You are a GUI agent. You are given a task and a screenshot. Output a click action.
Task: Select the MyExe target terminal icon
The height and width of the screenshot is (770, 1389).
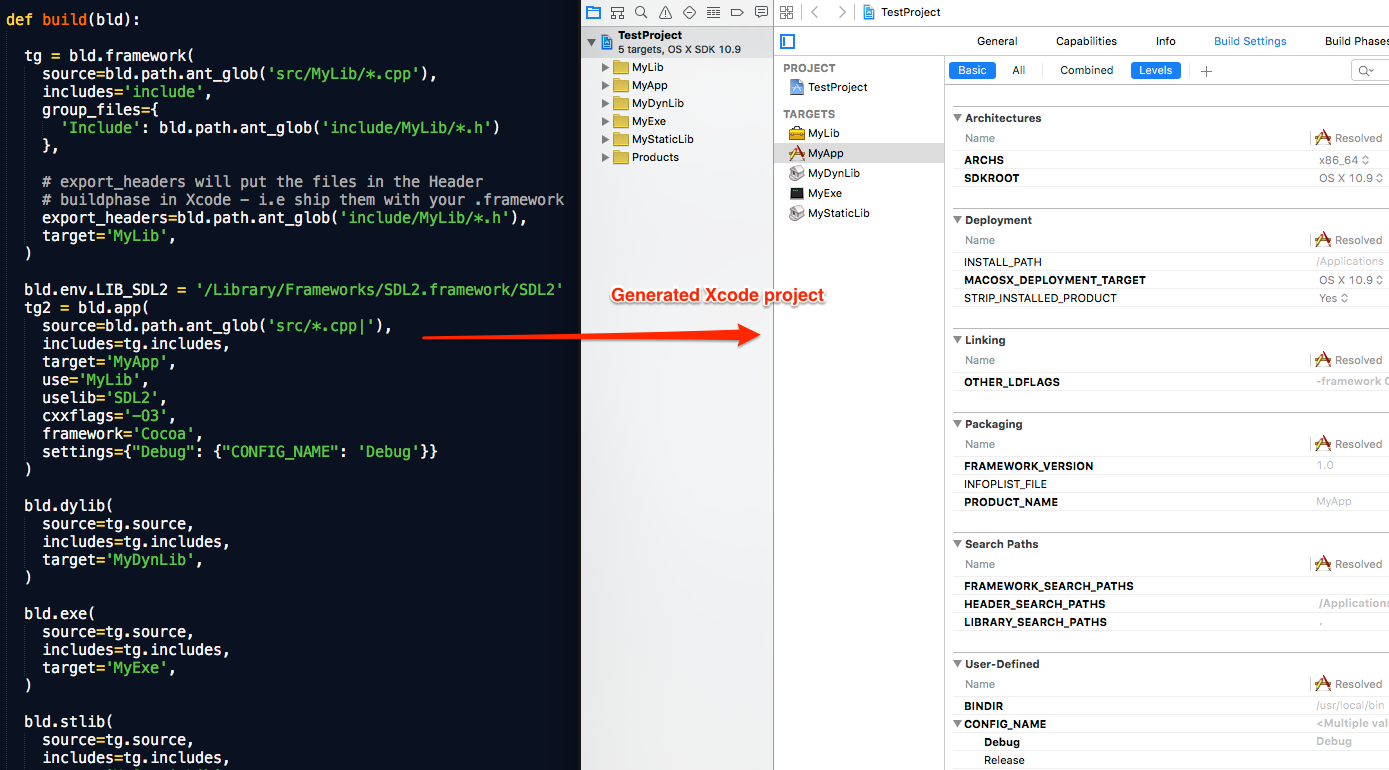point(797,193)
